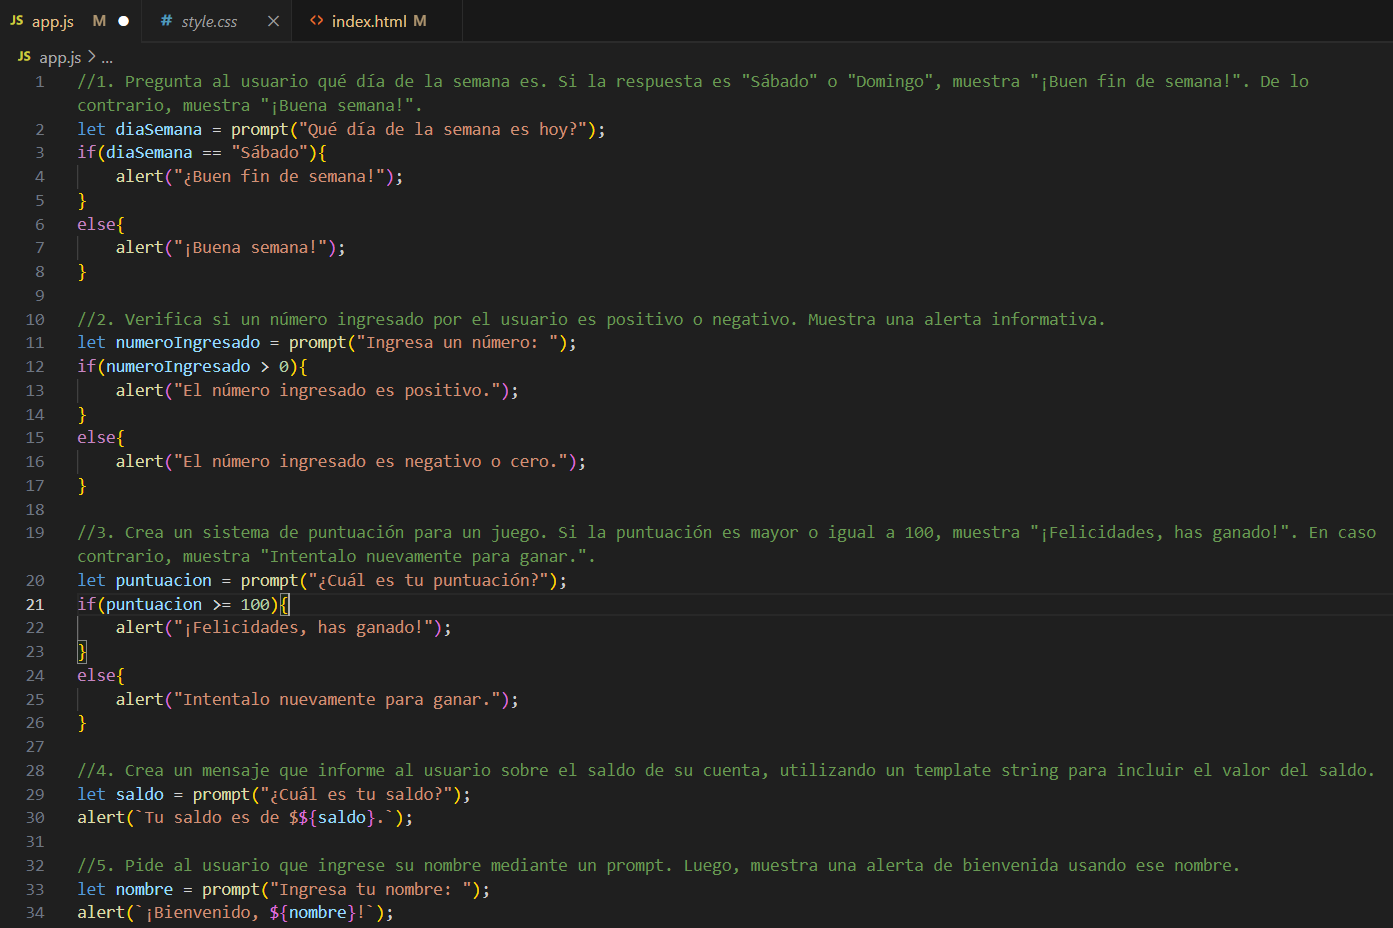The width and height of the screenshot is (1393, 928).
Task: Click the JS file icon on app.js tab
Action: coord(16,20)
